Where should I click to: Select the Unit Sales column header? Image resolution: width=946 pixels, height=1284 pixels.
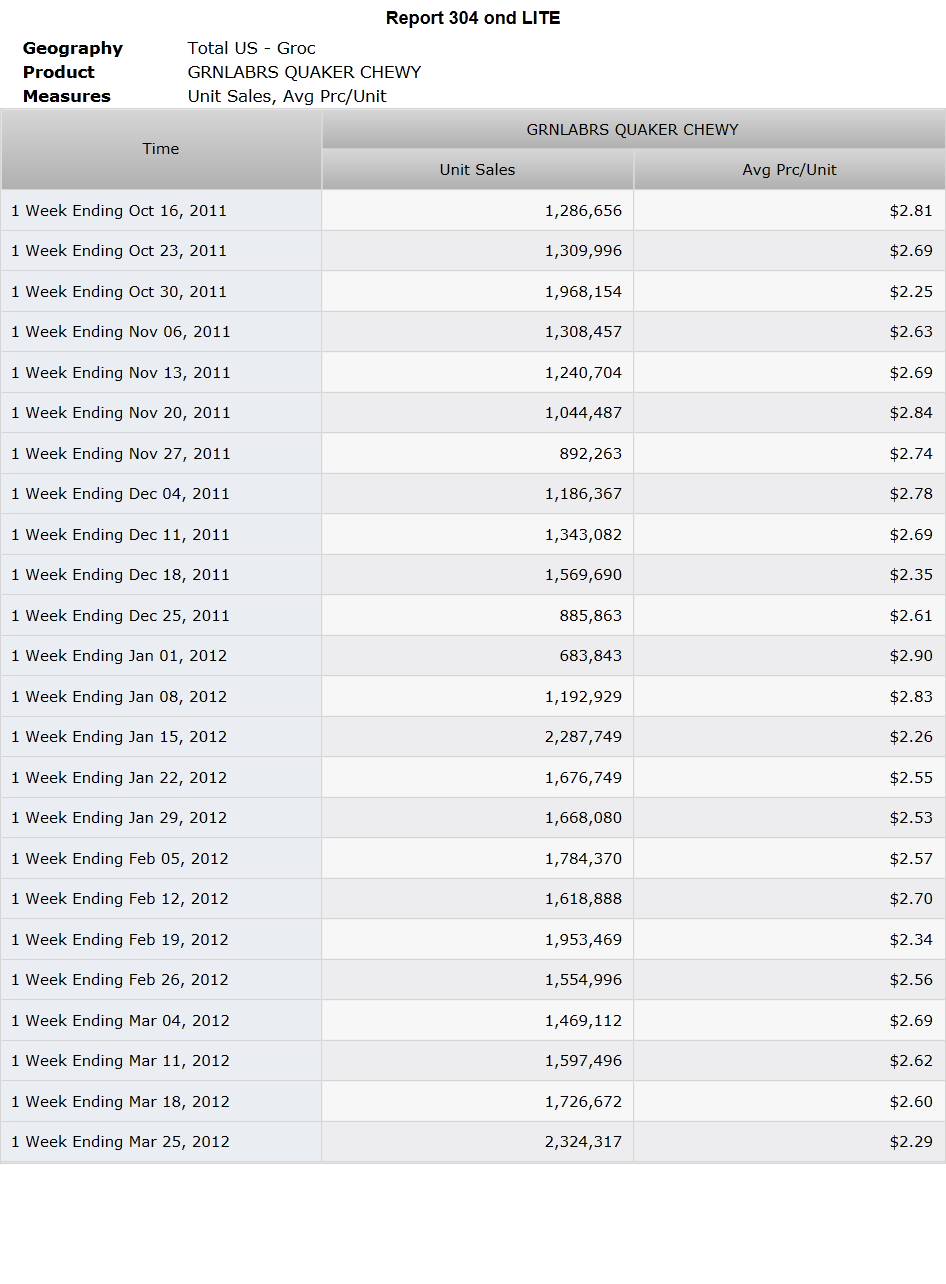(477, 170)
